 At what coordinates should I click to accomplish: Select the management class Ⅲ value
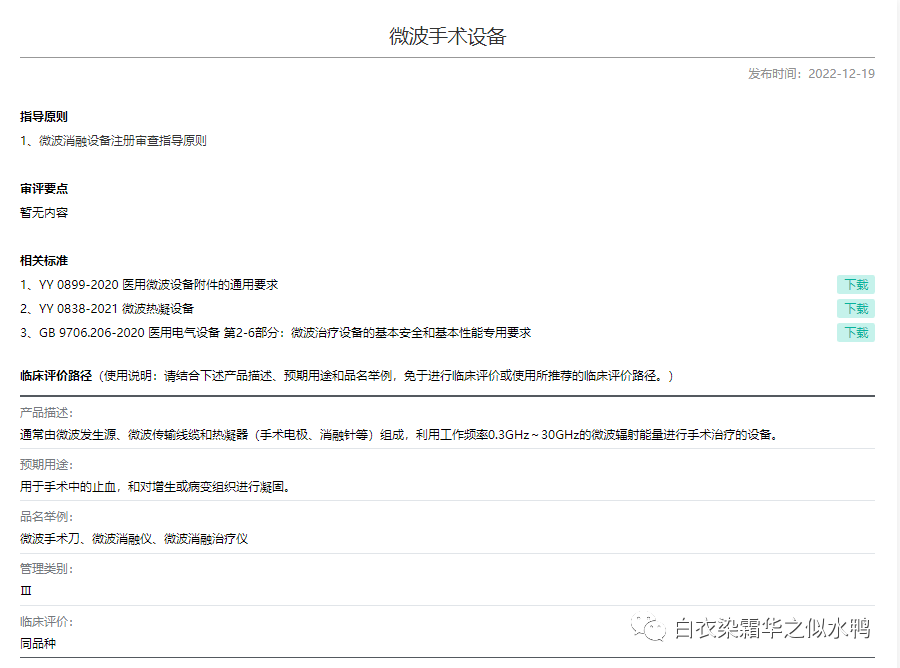click(x=26, y=591)
